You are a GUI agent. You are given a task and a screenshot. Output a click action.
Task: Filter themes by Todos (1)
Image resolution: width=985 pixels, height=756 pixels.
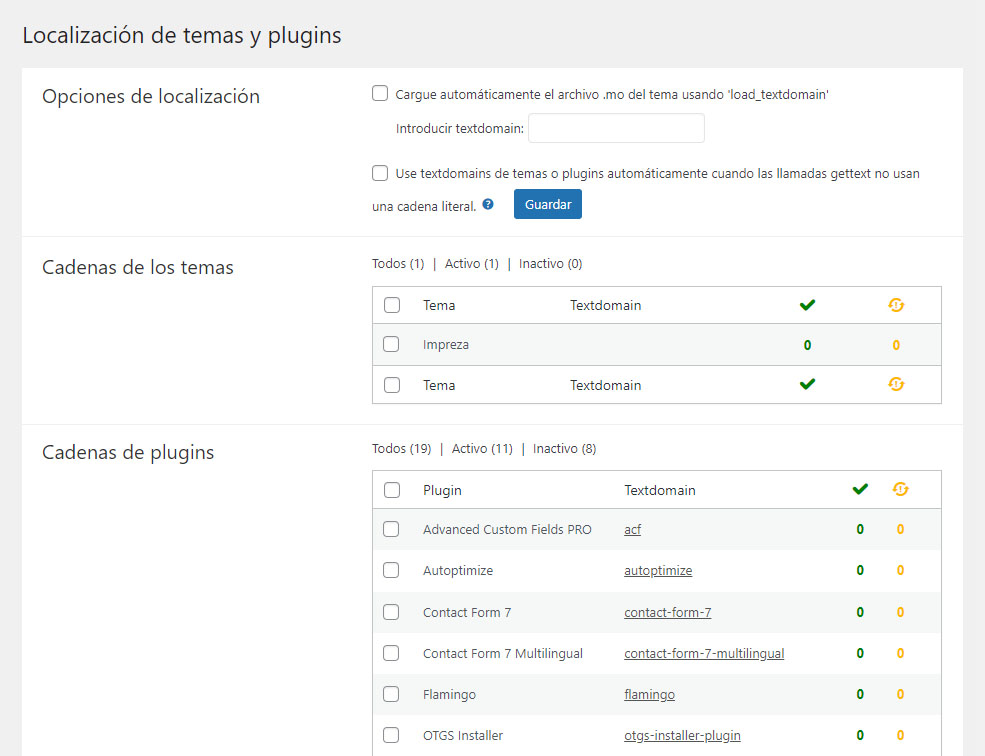(x=398, y=264)
